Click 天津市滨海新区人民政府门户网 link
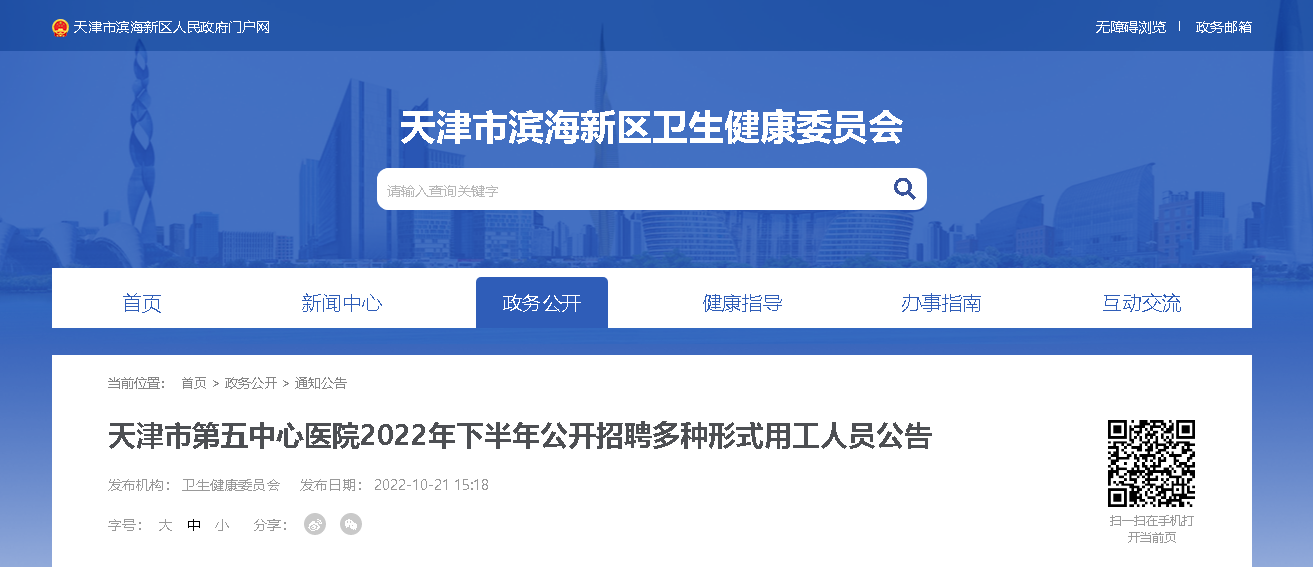 click(x=172, y=27)
